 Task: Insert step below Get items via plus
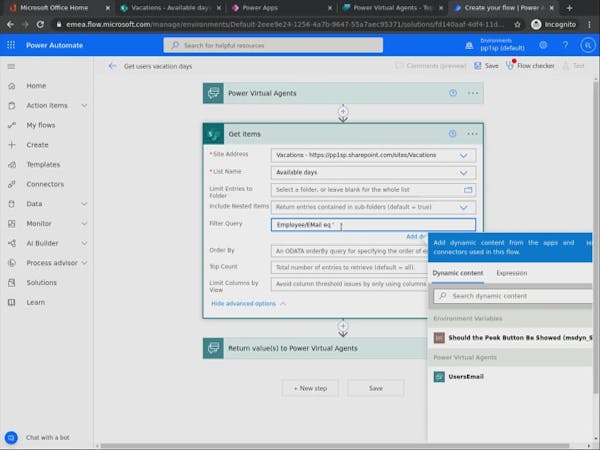(343, 326)
